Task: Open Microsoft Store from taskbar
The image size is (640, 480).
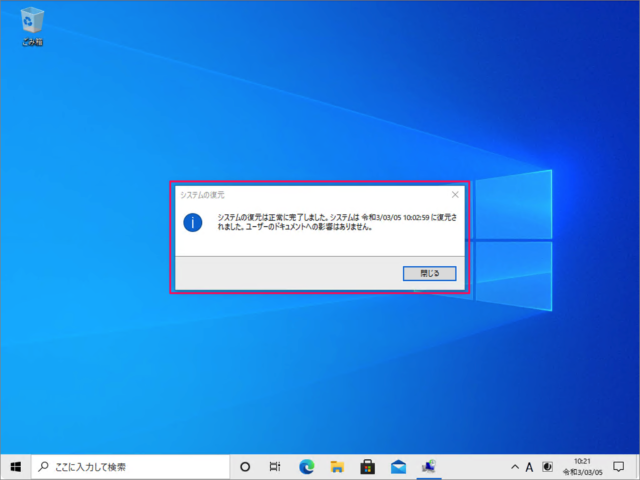Action: click(368, 467)
